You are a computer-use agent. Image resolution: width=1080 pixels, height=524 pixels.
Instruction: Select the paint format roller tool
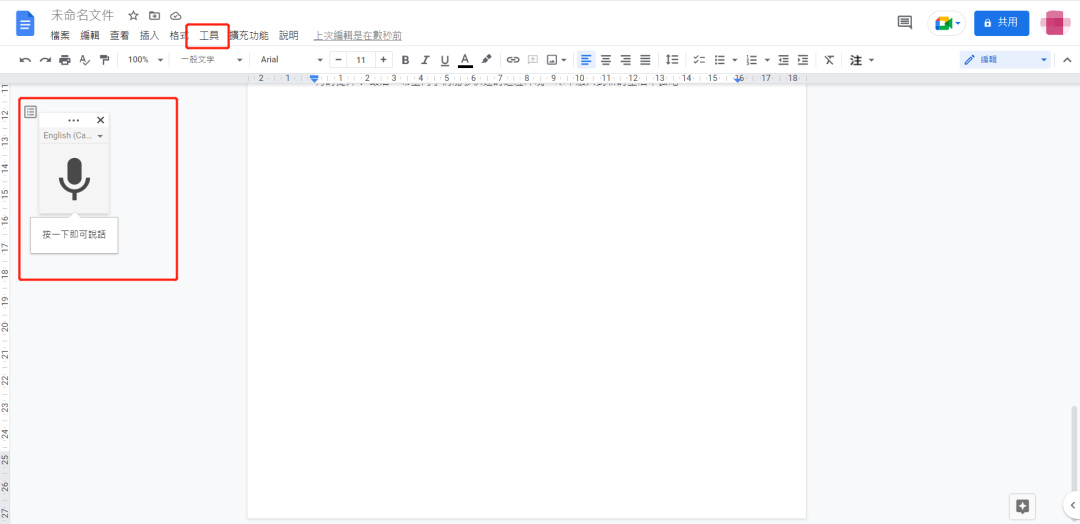104,60
